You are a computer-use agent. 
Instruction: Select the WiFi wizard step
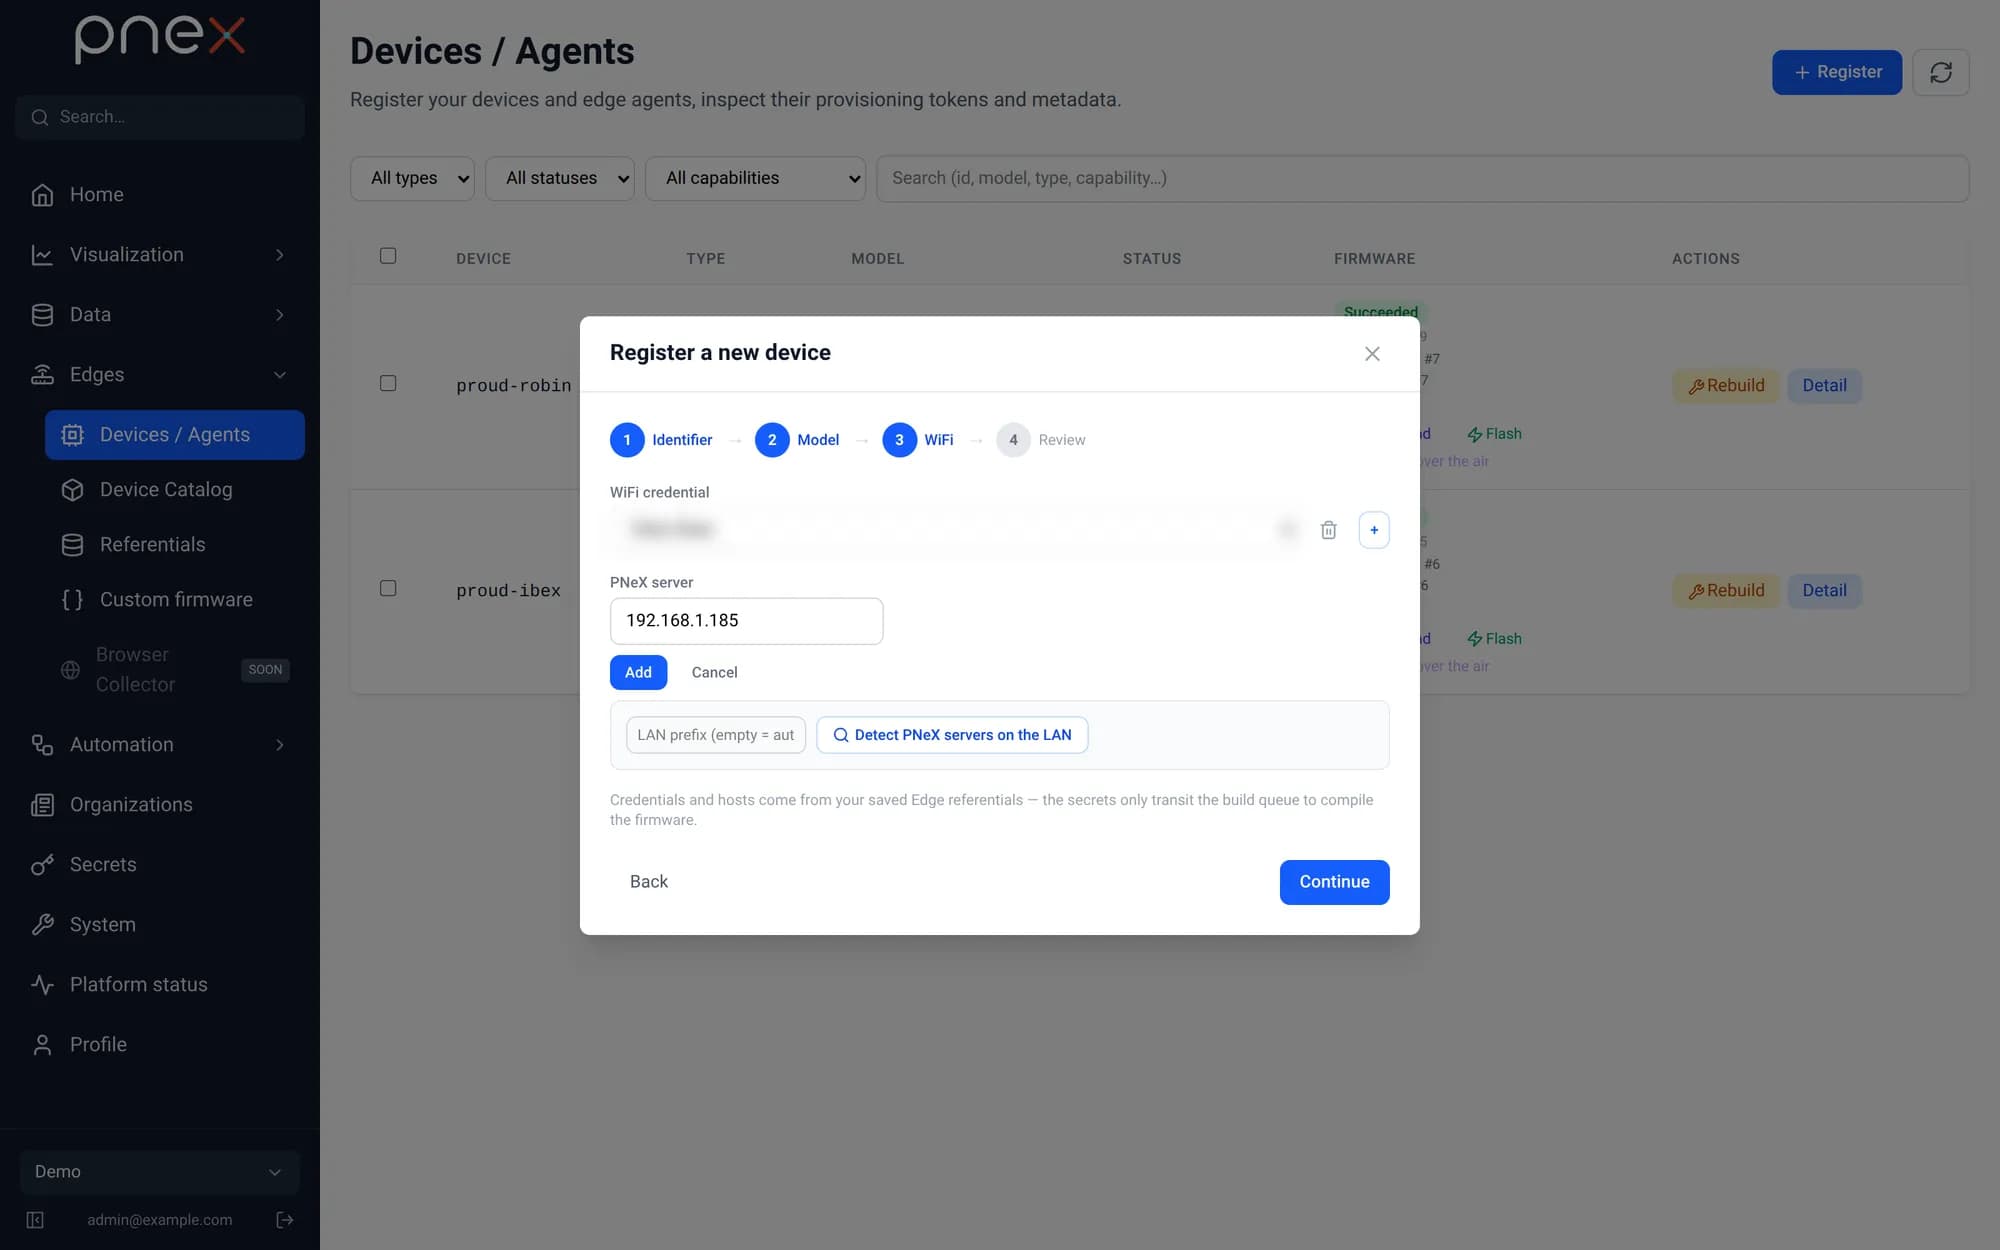[x=918, y=440]
